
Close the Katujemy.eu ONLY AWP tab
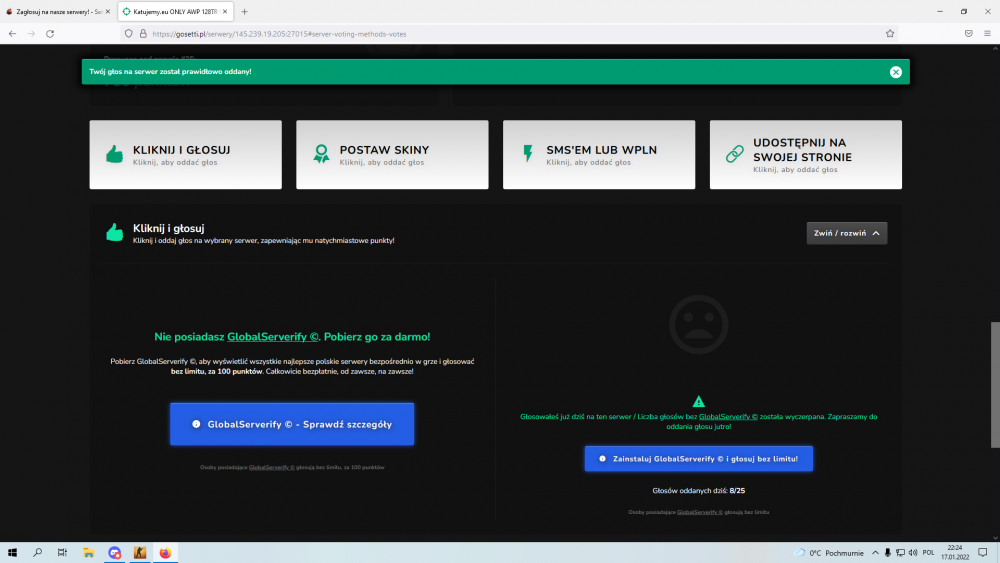pos(224,11)
